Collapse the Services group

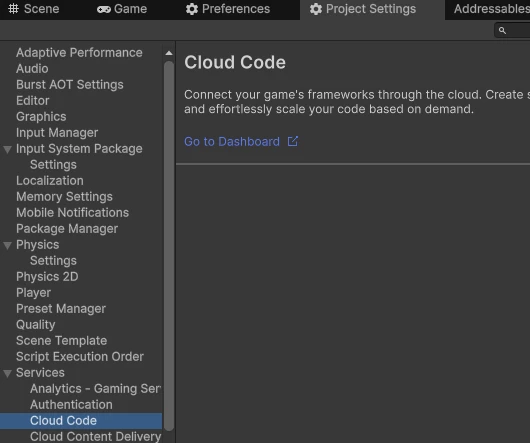tap(7, 373)
